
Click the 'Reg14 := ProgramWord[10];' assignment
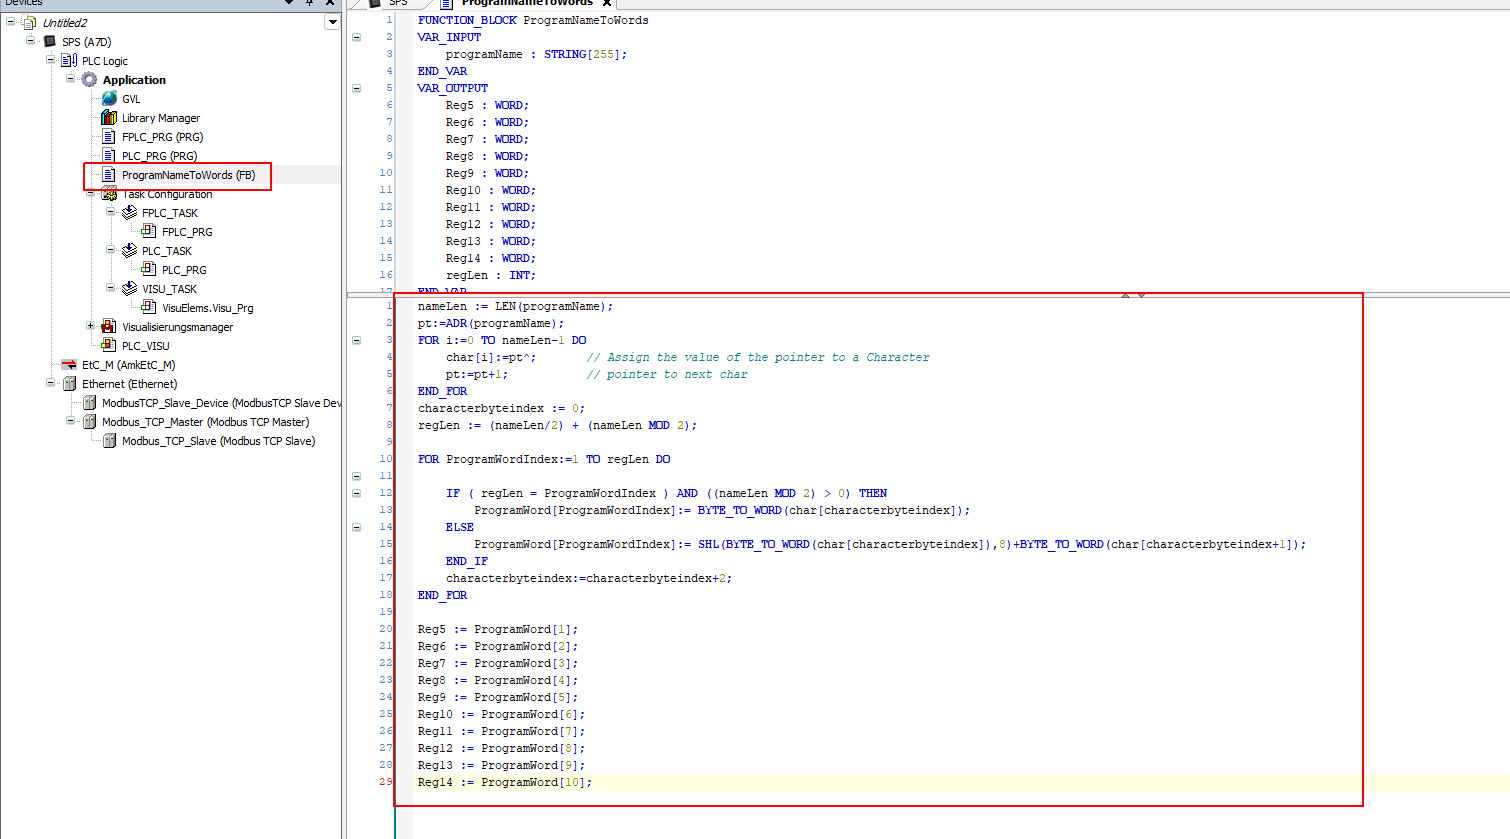tap(505, 782)
